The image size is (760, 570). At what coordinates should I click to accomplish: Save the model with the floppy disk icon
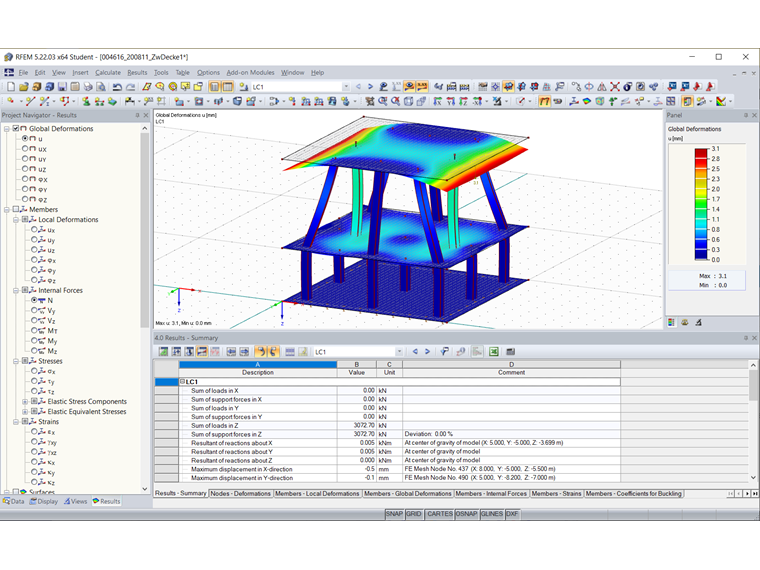tap(62, 87)
